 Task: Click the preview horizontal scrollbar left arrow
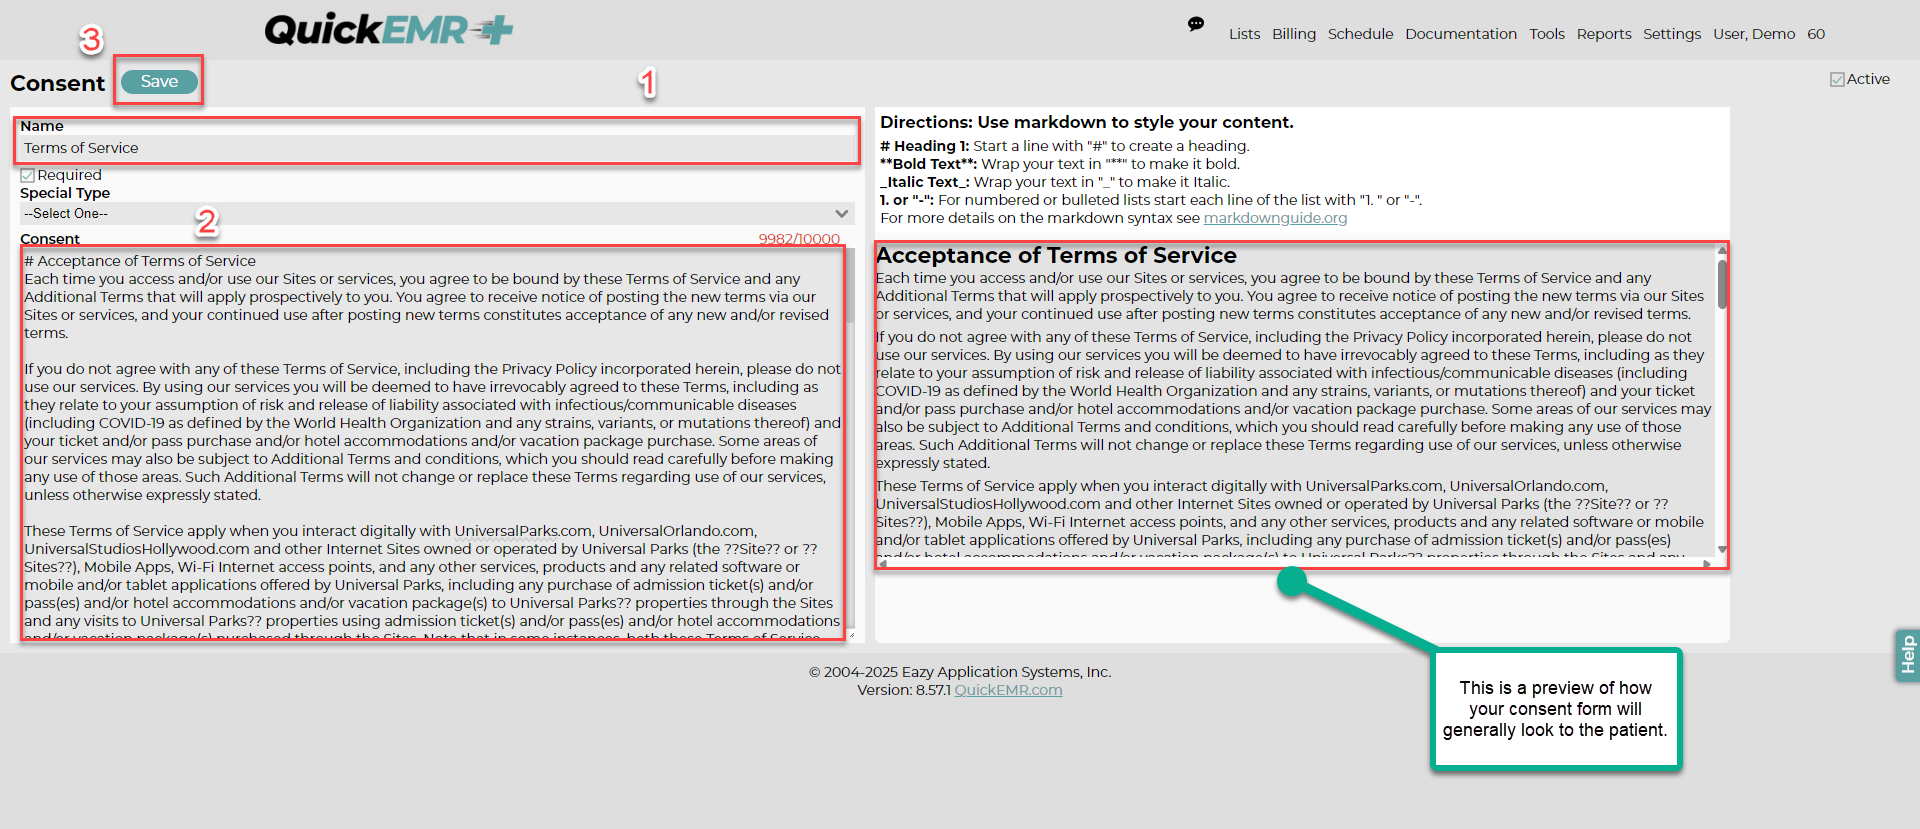[882, 564]
